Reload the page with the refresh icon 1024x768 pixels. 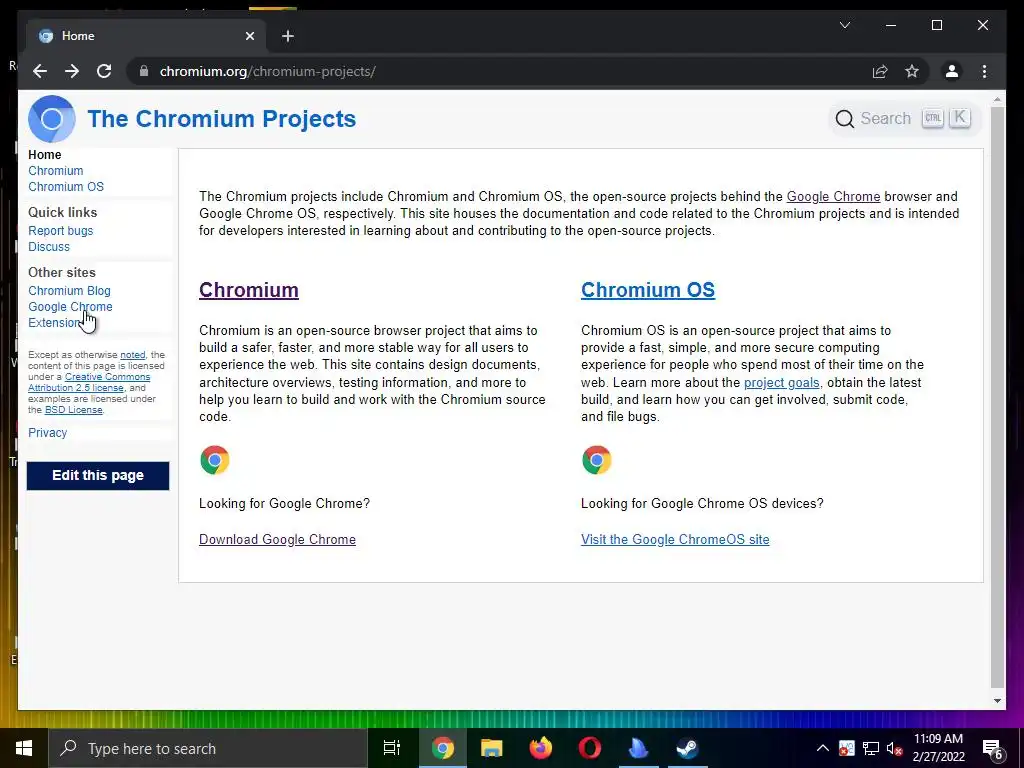104,71
